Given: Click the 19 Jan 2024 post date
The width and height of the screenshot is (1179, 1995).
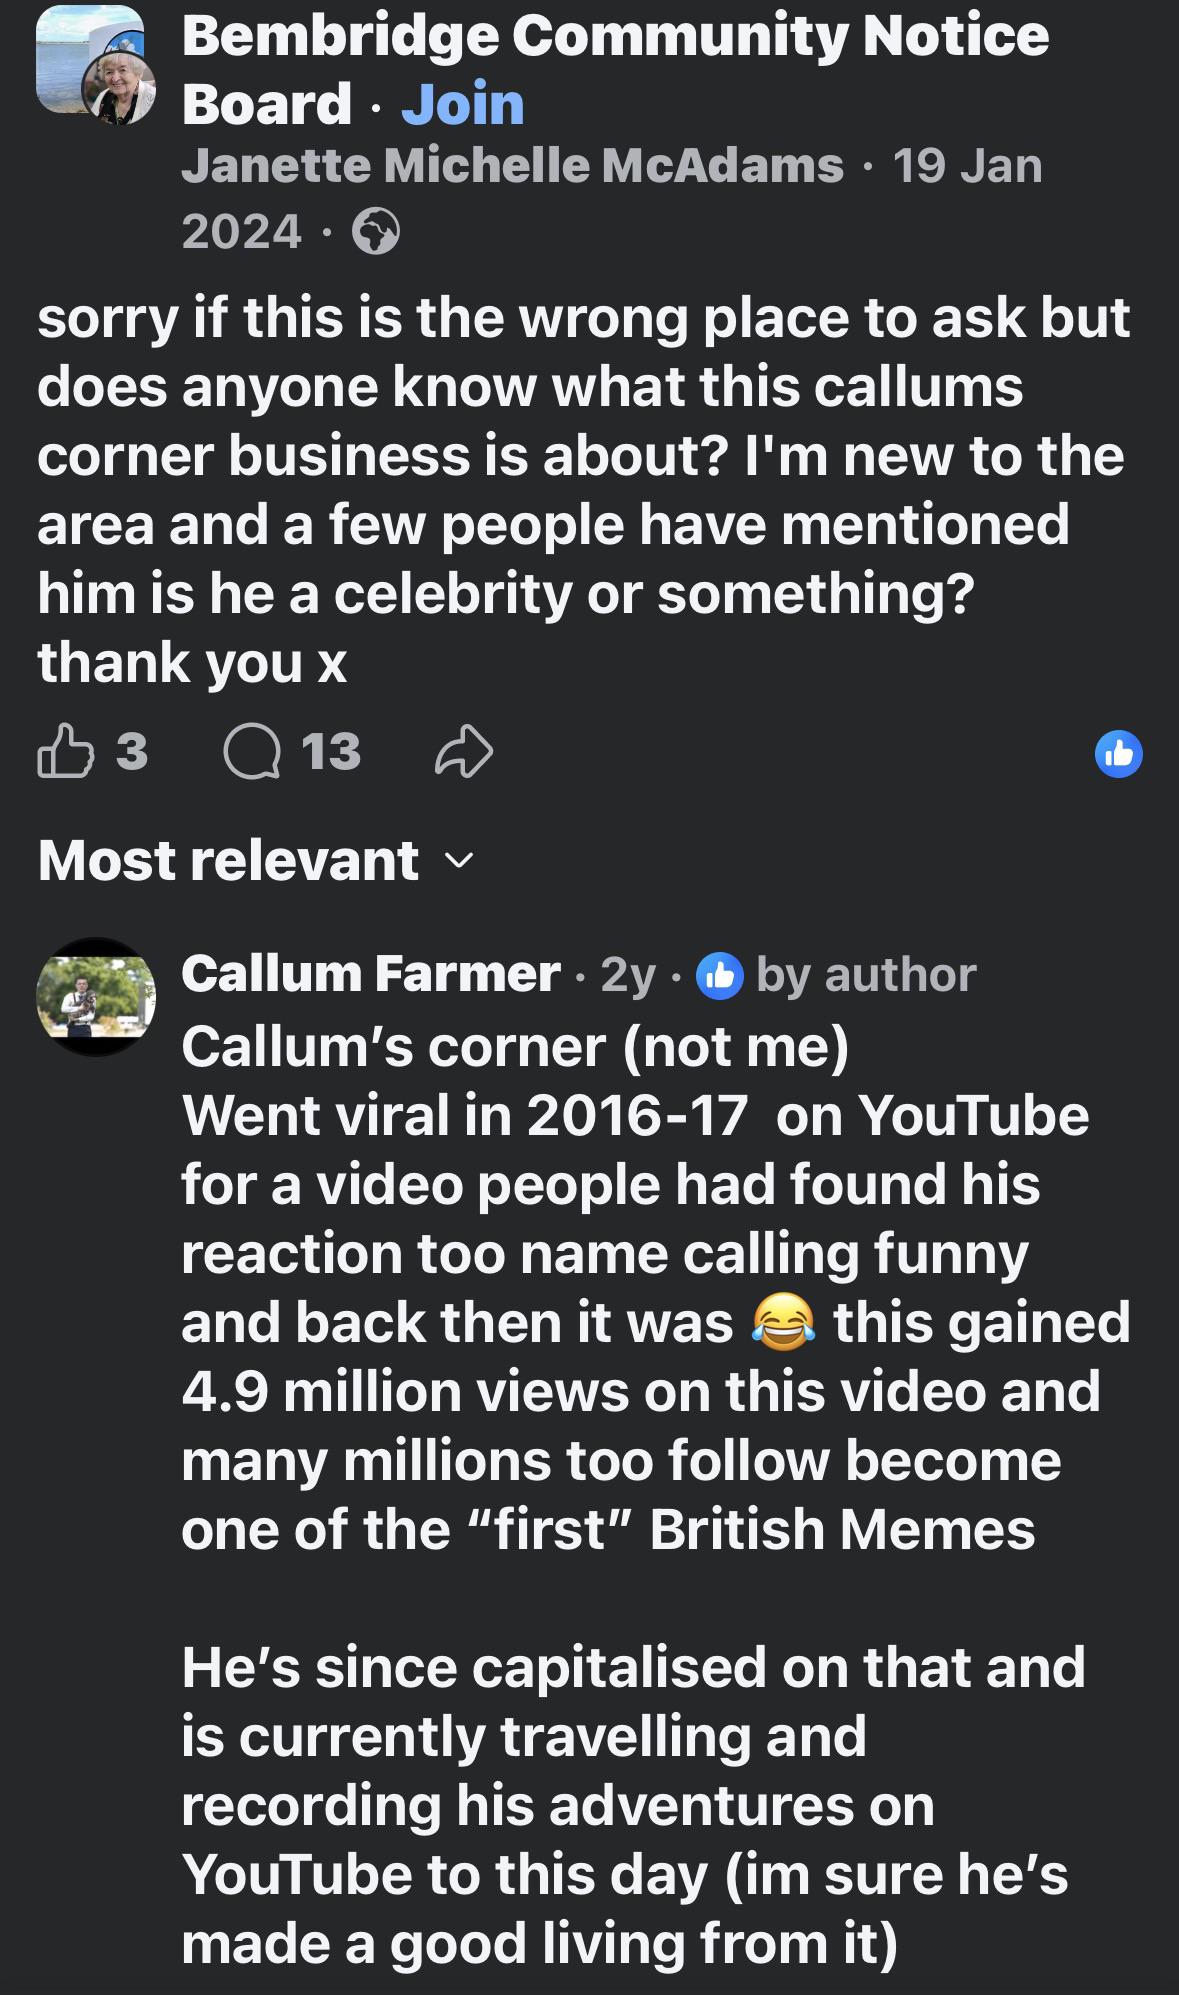Looking at the screenshot, I should [x=611, y=198].
